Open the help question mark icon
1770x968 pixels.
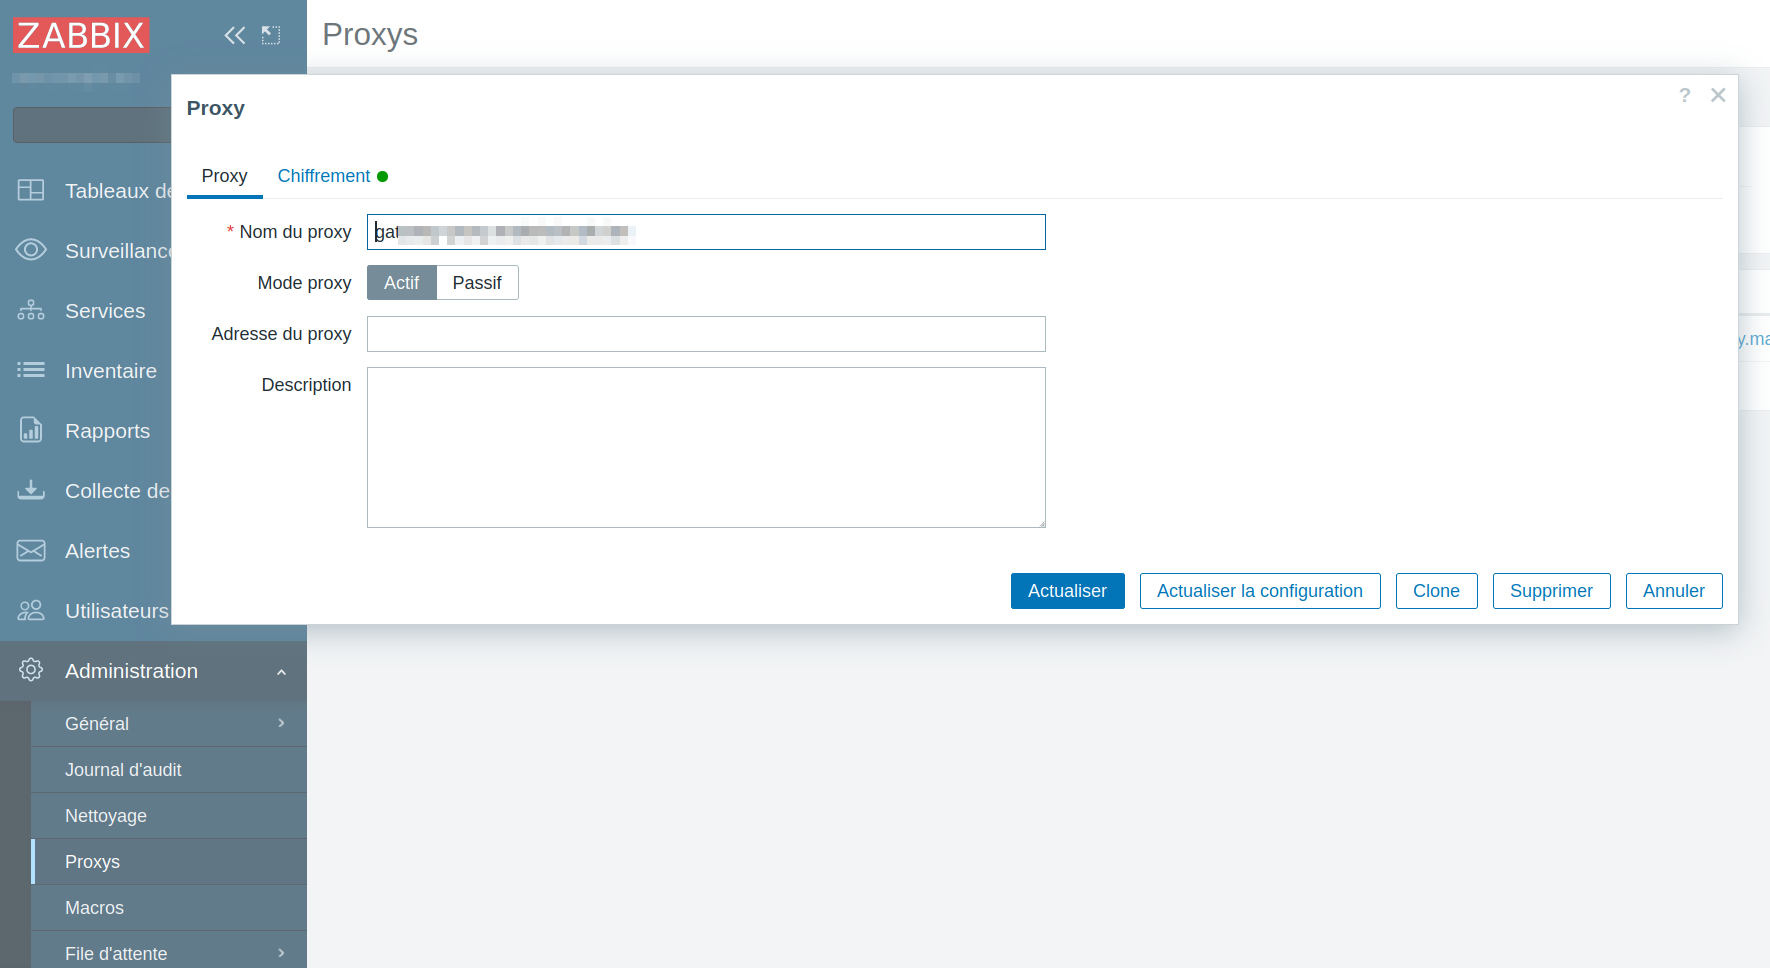1684,95
